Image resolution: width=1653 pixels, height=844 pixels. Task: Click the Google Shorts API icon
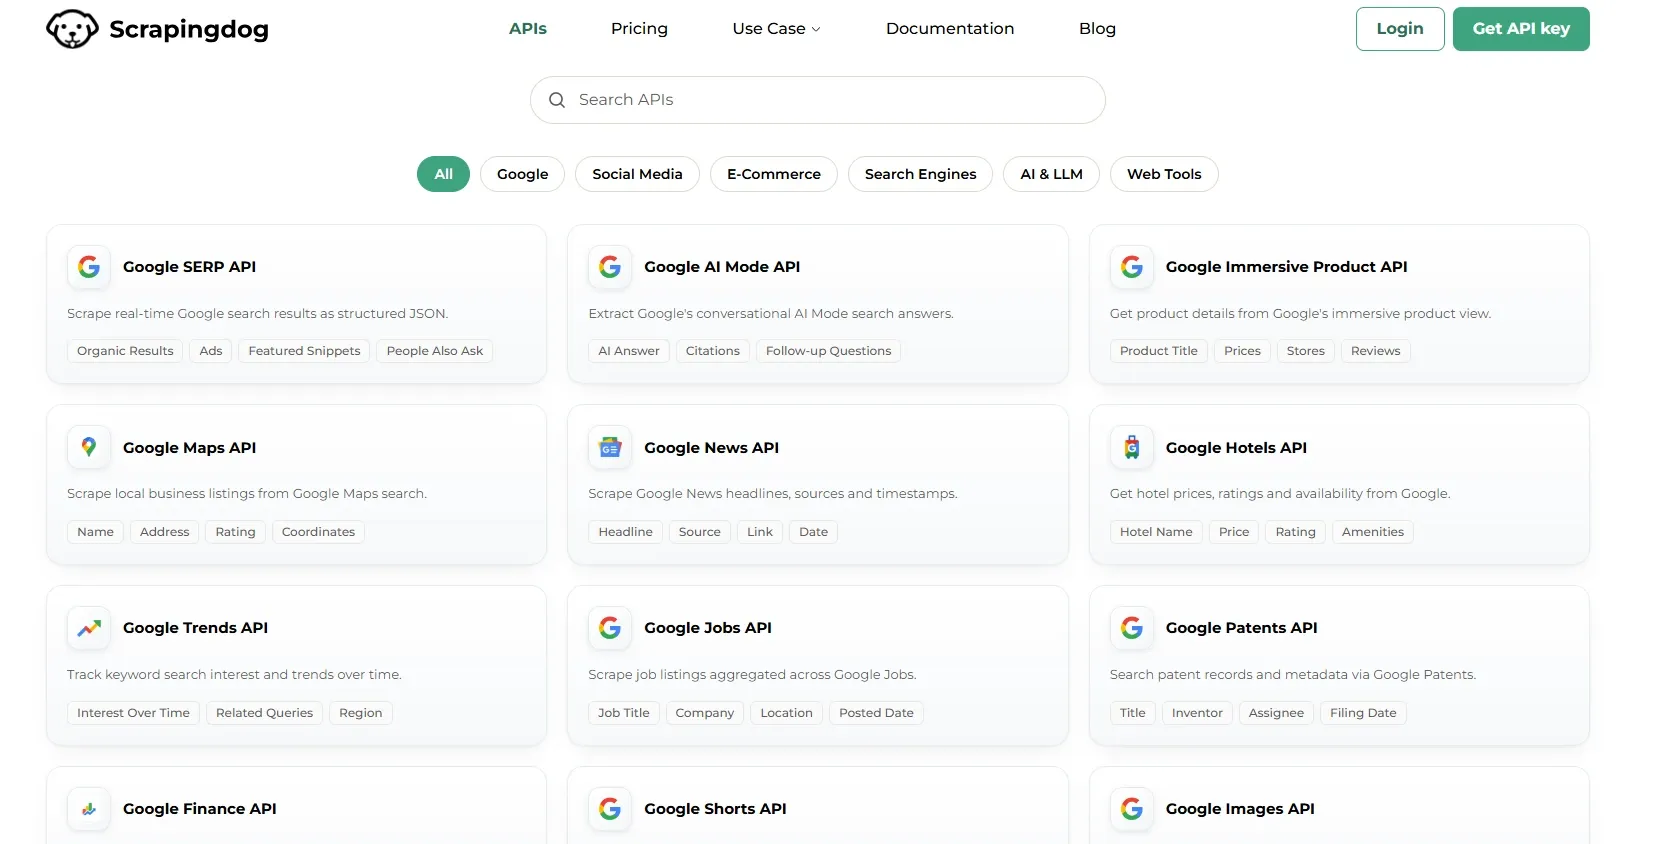(x=610, y=809)
